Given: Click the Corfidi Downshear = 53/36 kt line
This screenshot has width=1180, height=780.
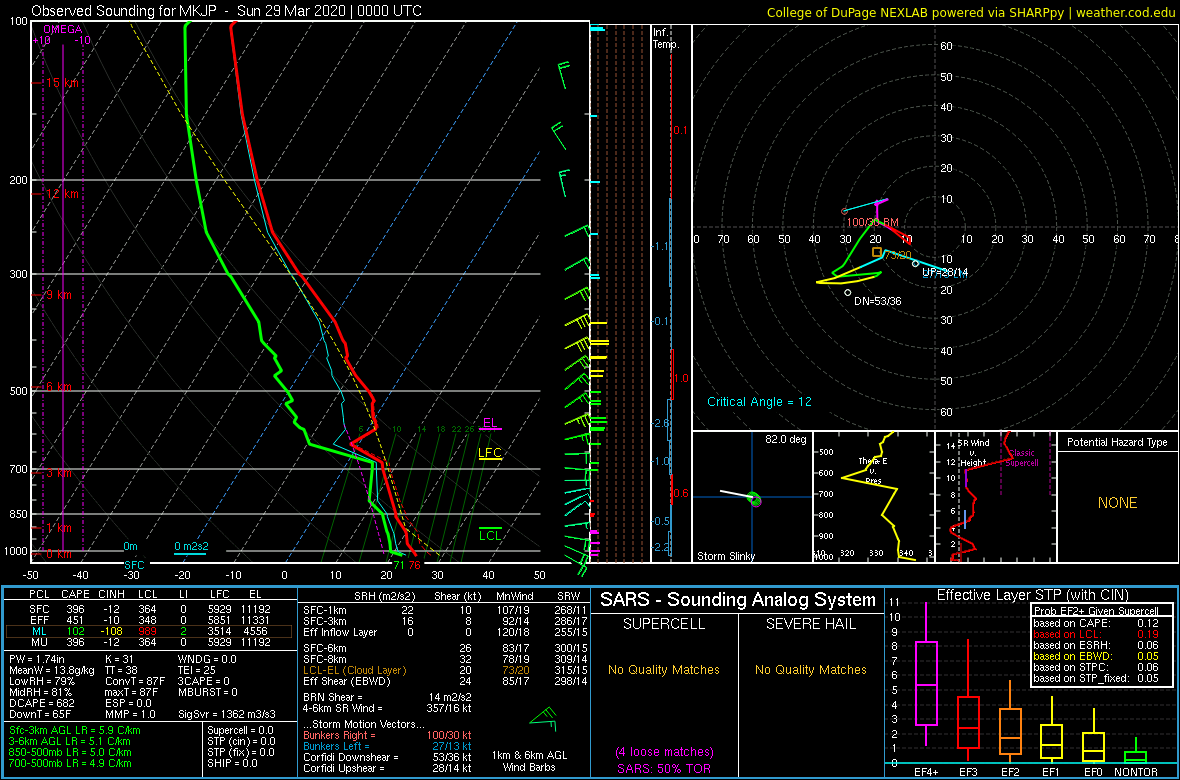Looking at the screenshot, I should [x=387, y=757].
